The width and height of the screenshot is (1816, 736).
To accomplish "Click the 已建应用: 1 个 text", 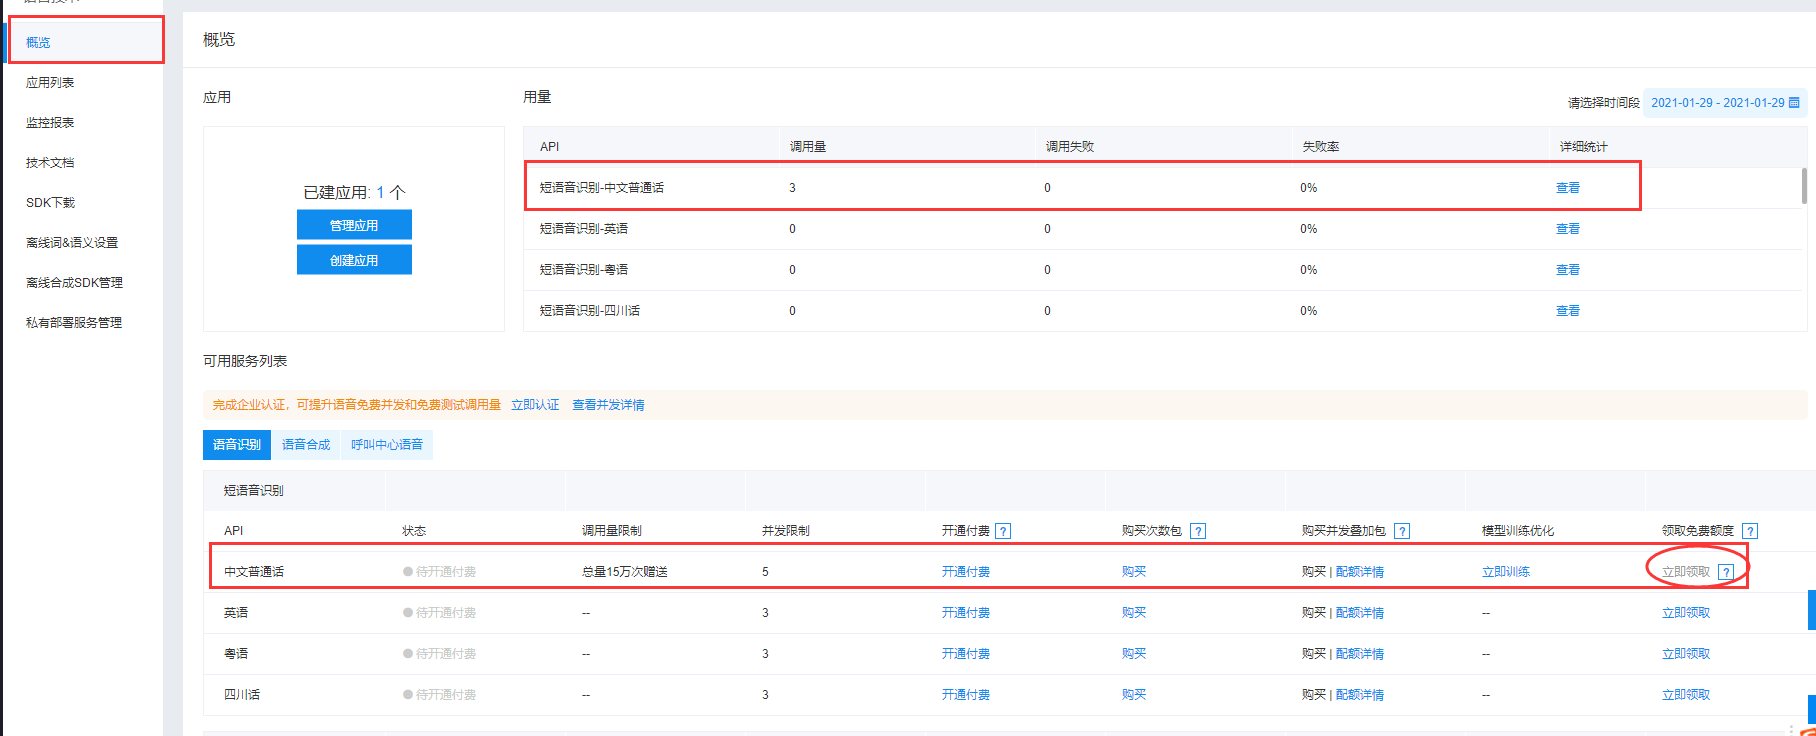I will point(354,192).
